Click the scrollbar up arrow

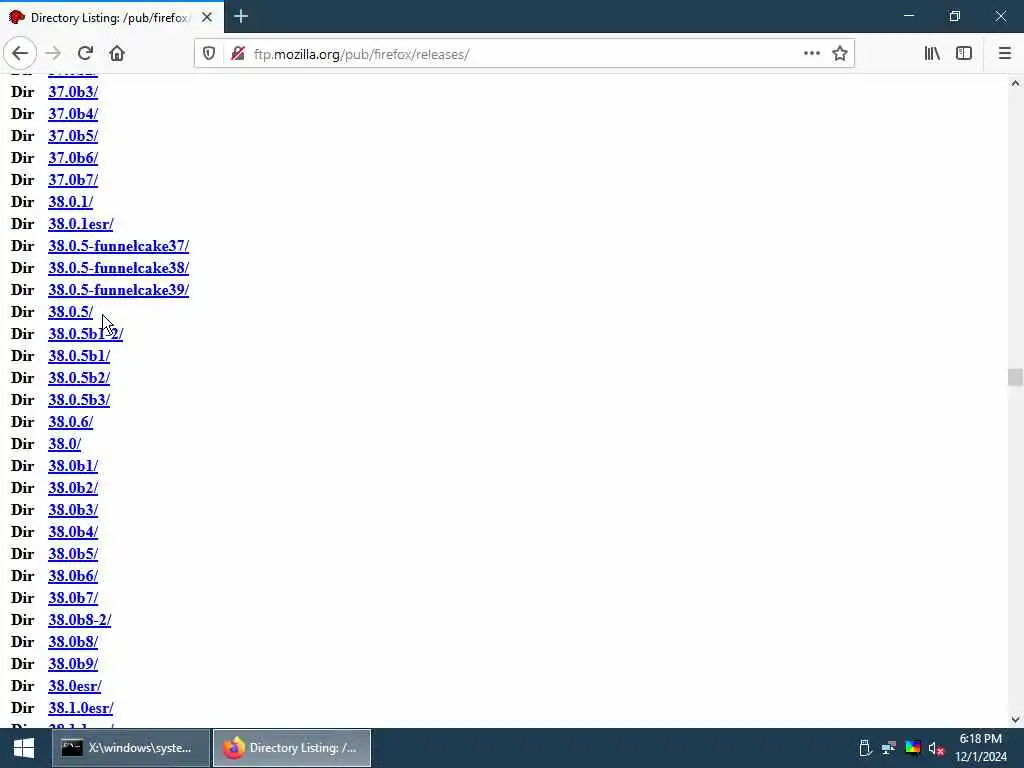coord(1015,83)
